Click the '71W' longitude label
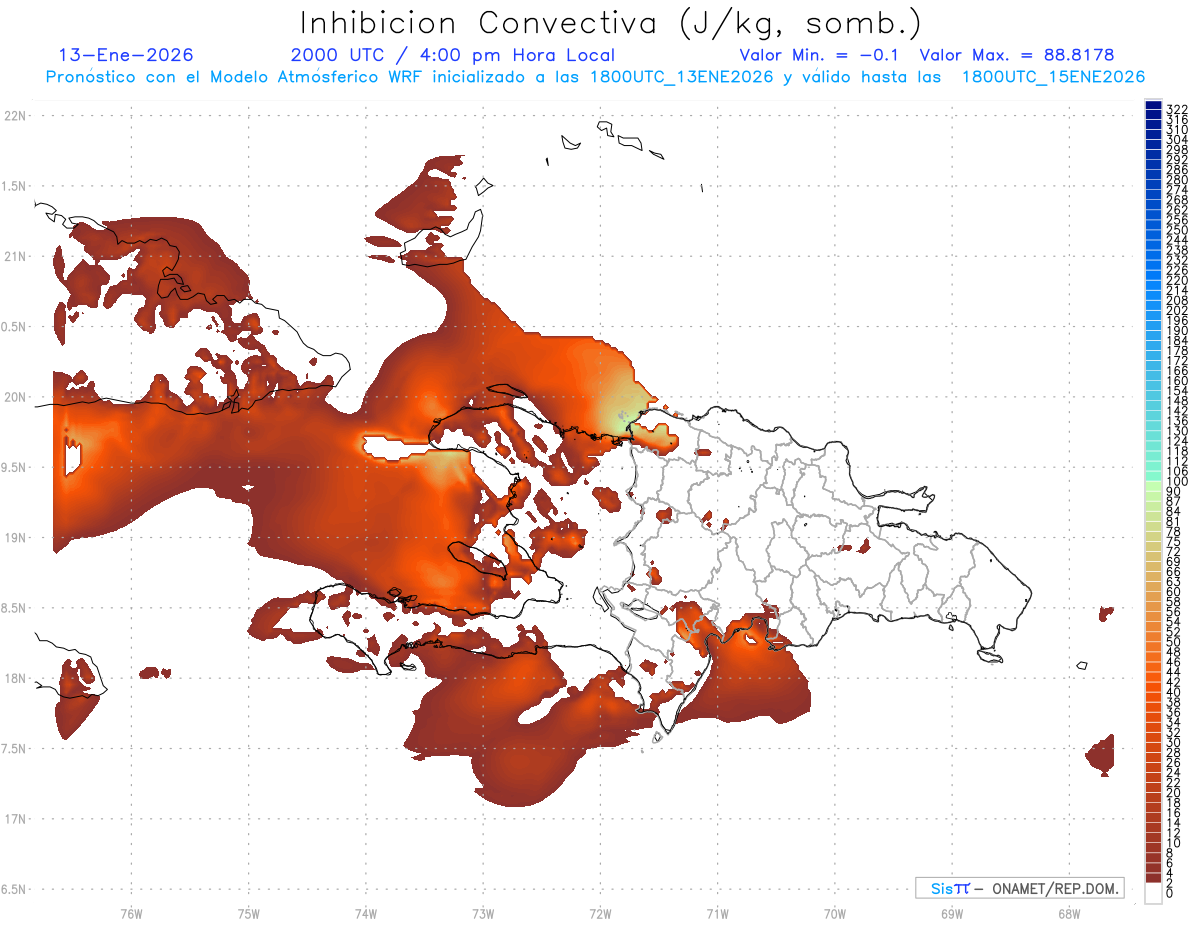The width and height of the screenshot is (1200, 927). 717,914
